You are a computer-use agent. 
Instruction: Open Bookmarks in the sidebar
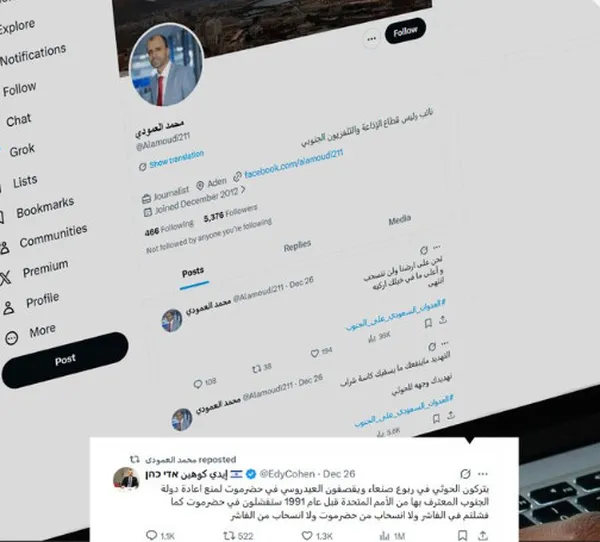tap(45, 207)
